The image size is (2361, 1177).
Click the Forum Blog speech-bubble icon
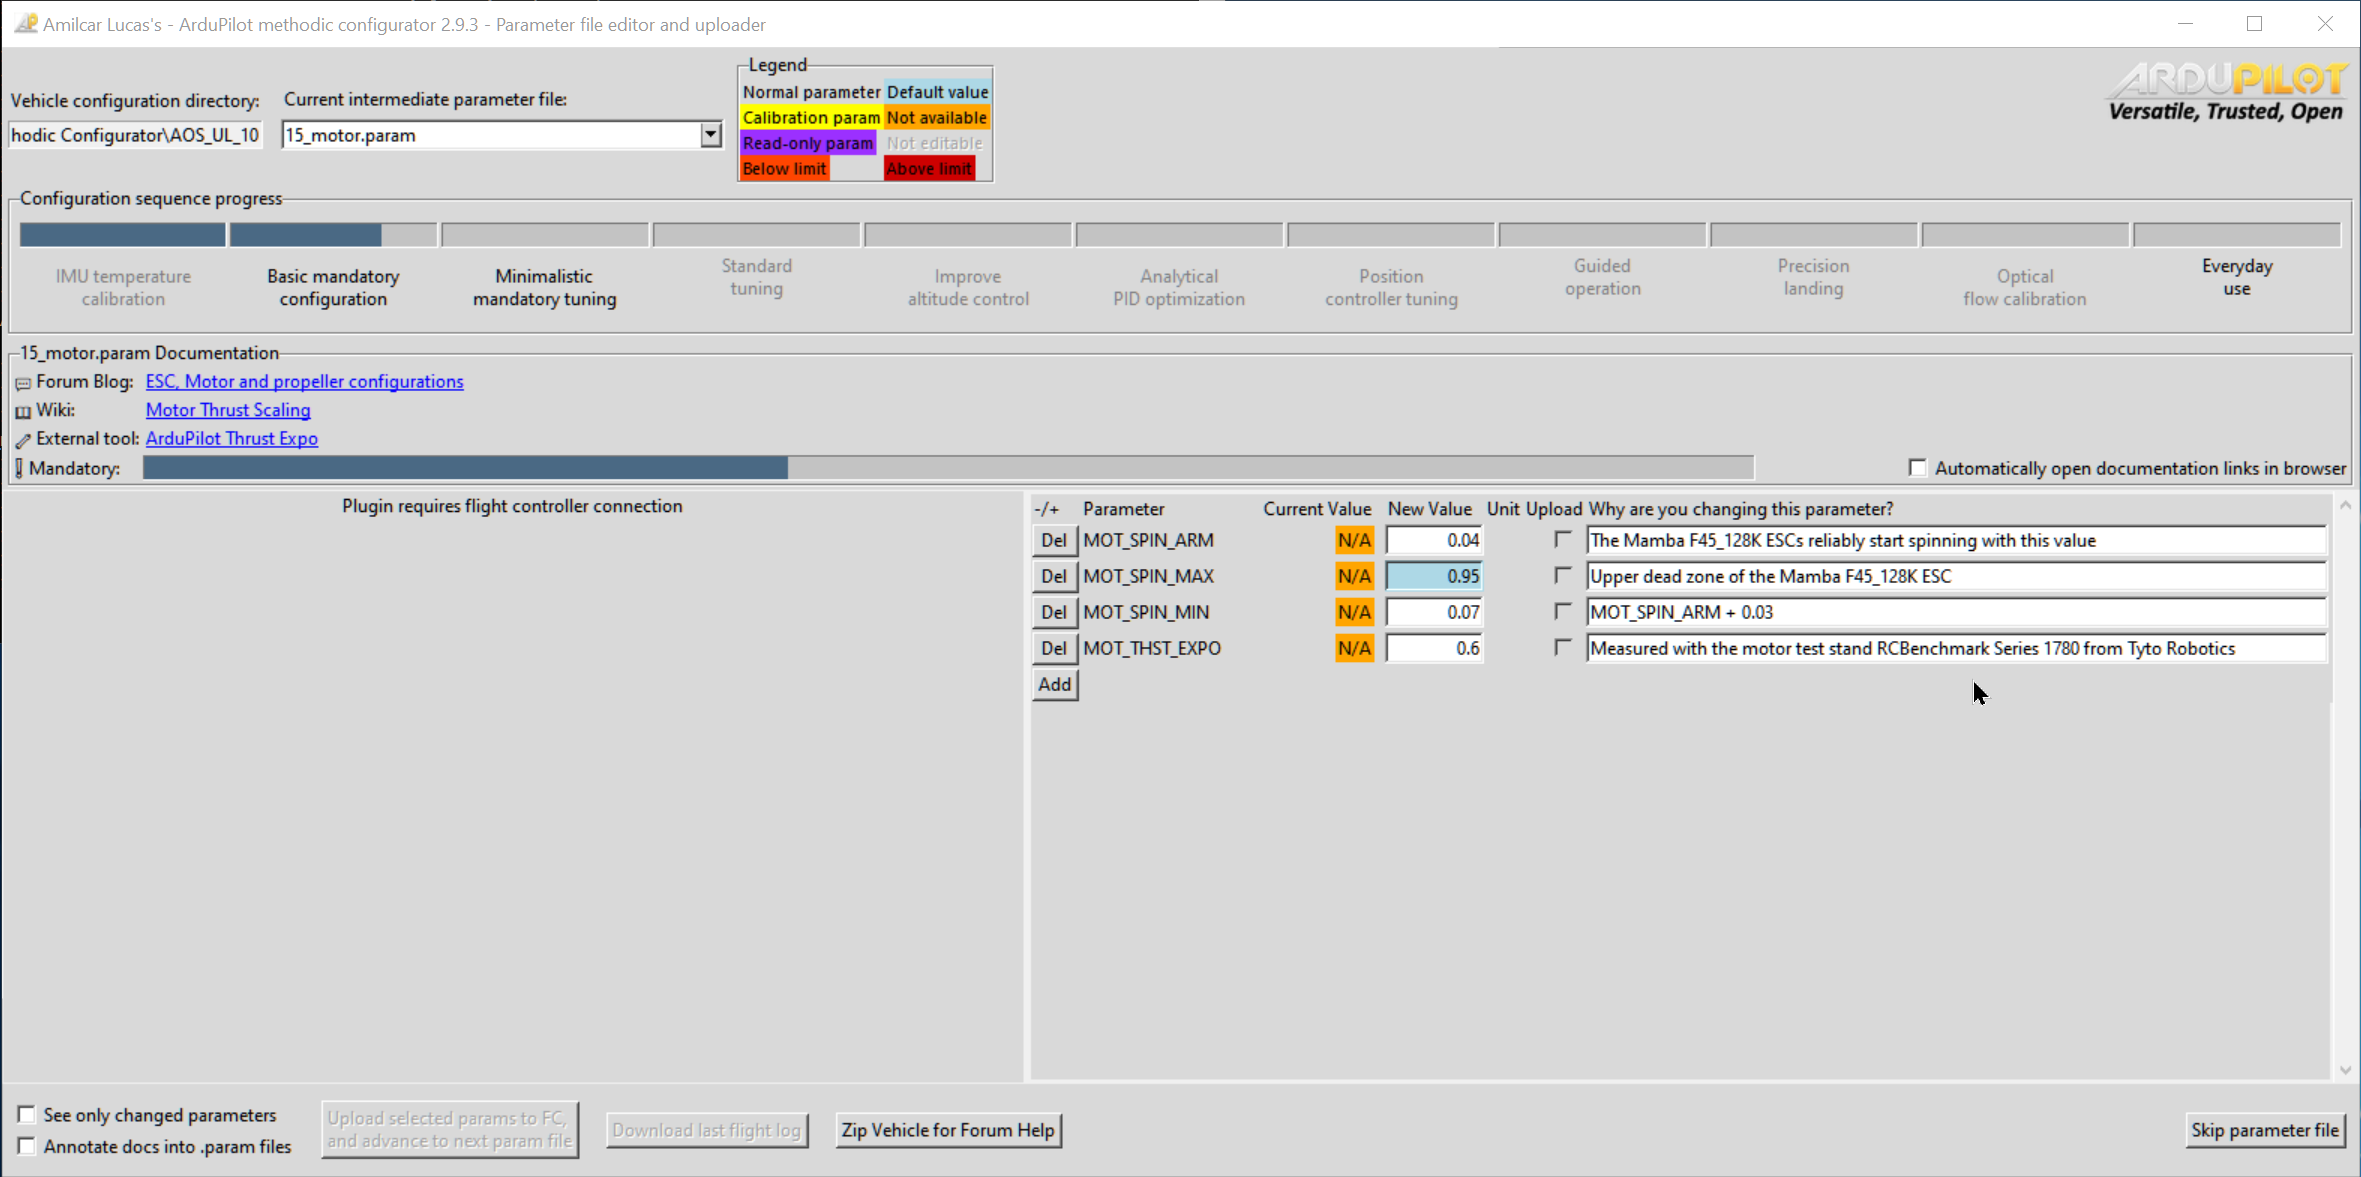point(23,383)
